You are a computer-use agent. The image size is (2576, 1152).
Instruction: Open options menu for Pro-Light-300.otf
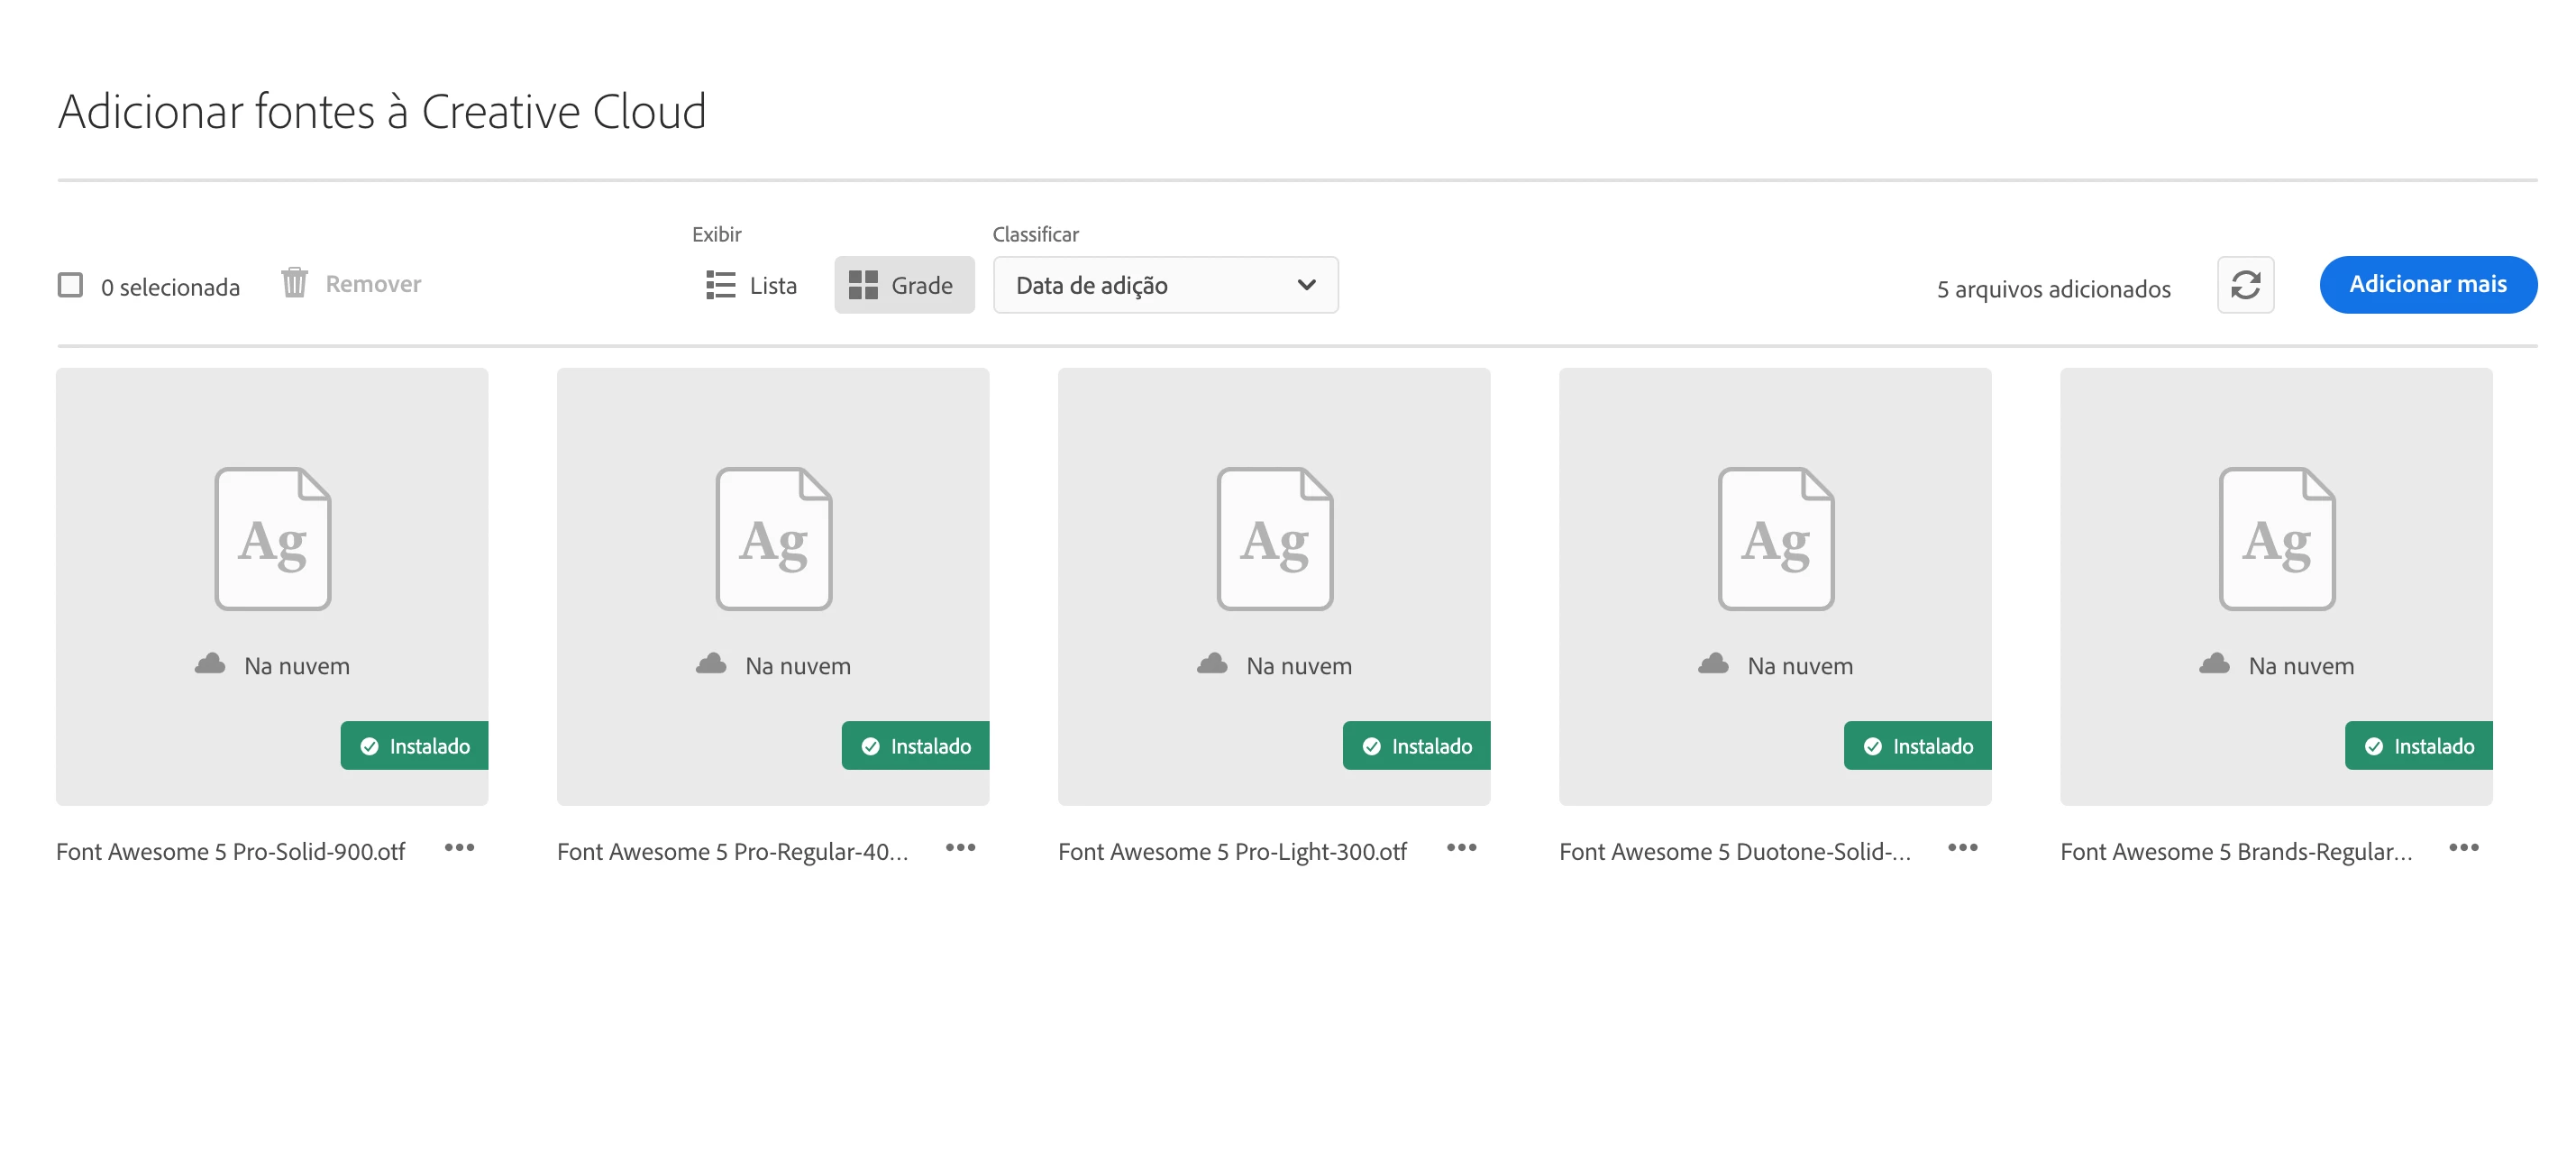pyautogui.click(x=1461, y=848)
